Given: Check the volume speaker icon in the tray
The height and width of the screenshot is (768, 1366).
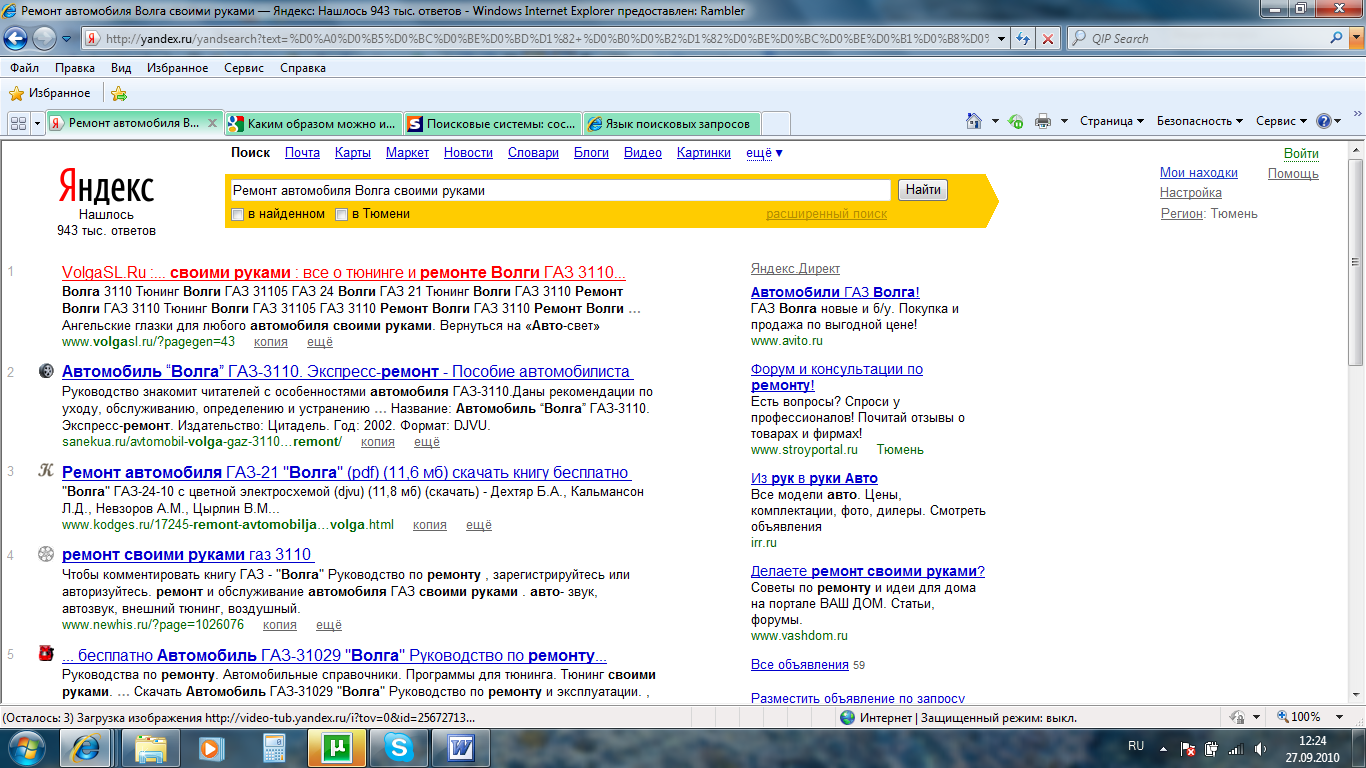Looking at the screenshot, I should [1261, 748].
